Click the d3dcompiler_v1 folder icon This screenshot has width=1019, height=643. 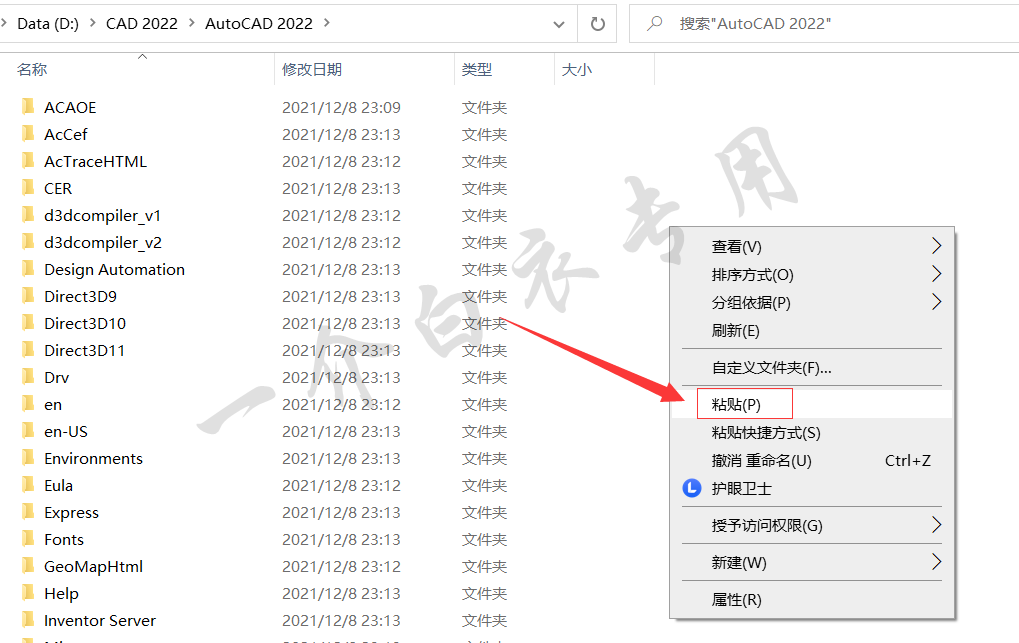point(28,215)
